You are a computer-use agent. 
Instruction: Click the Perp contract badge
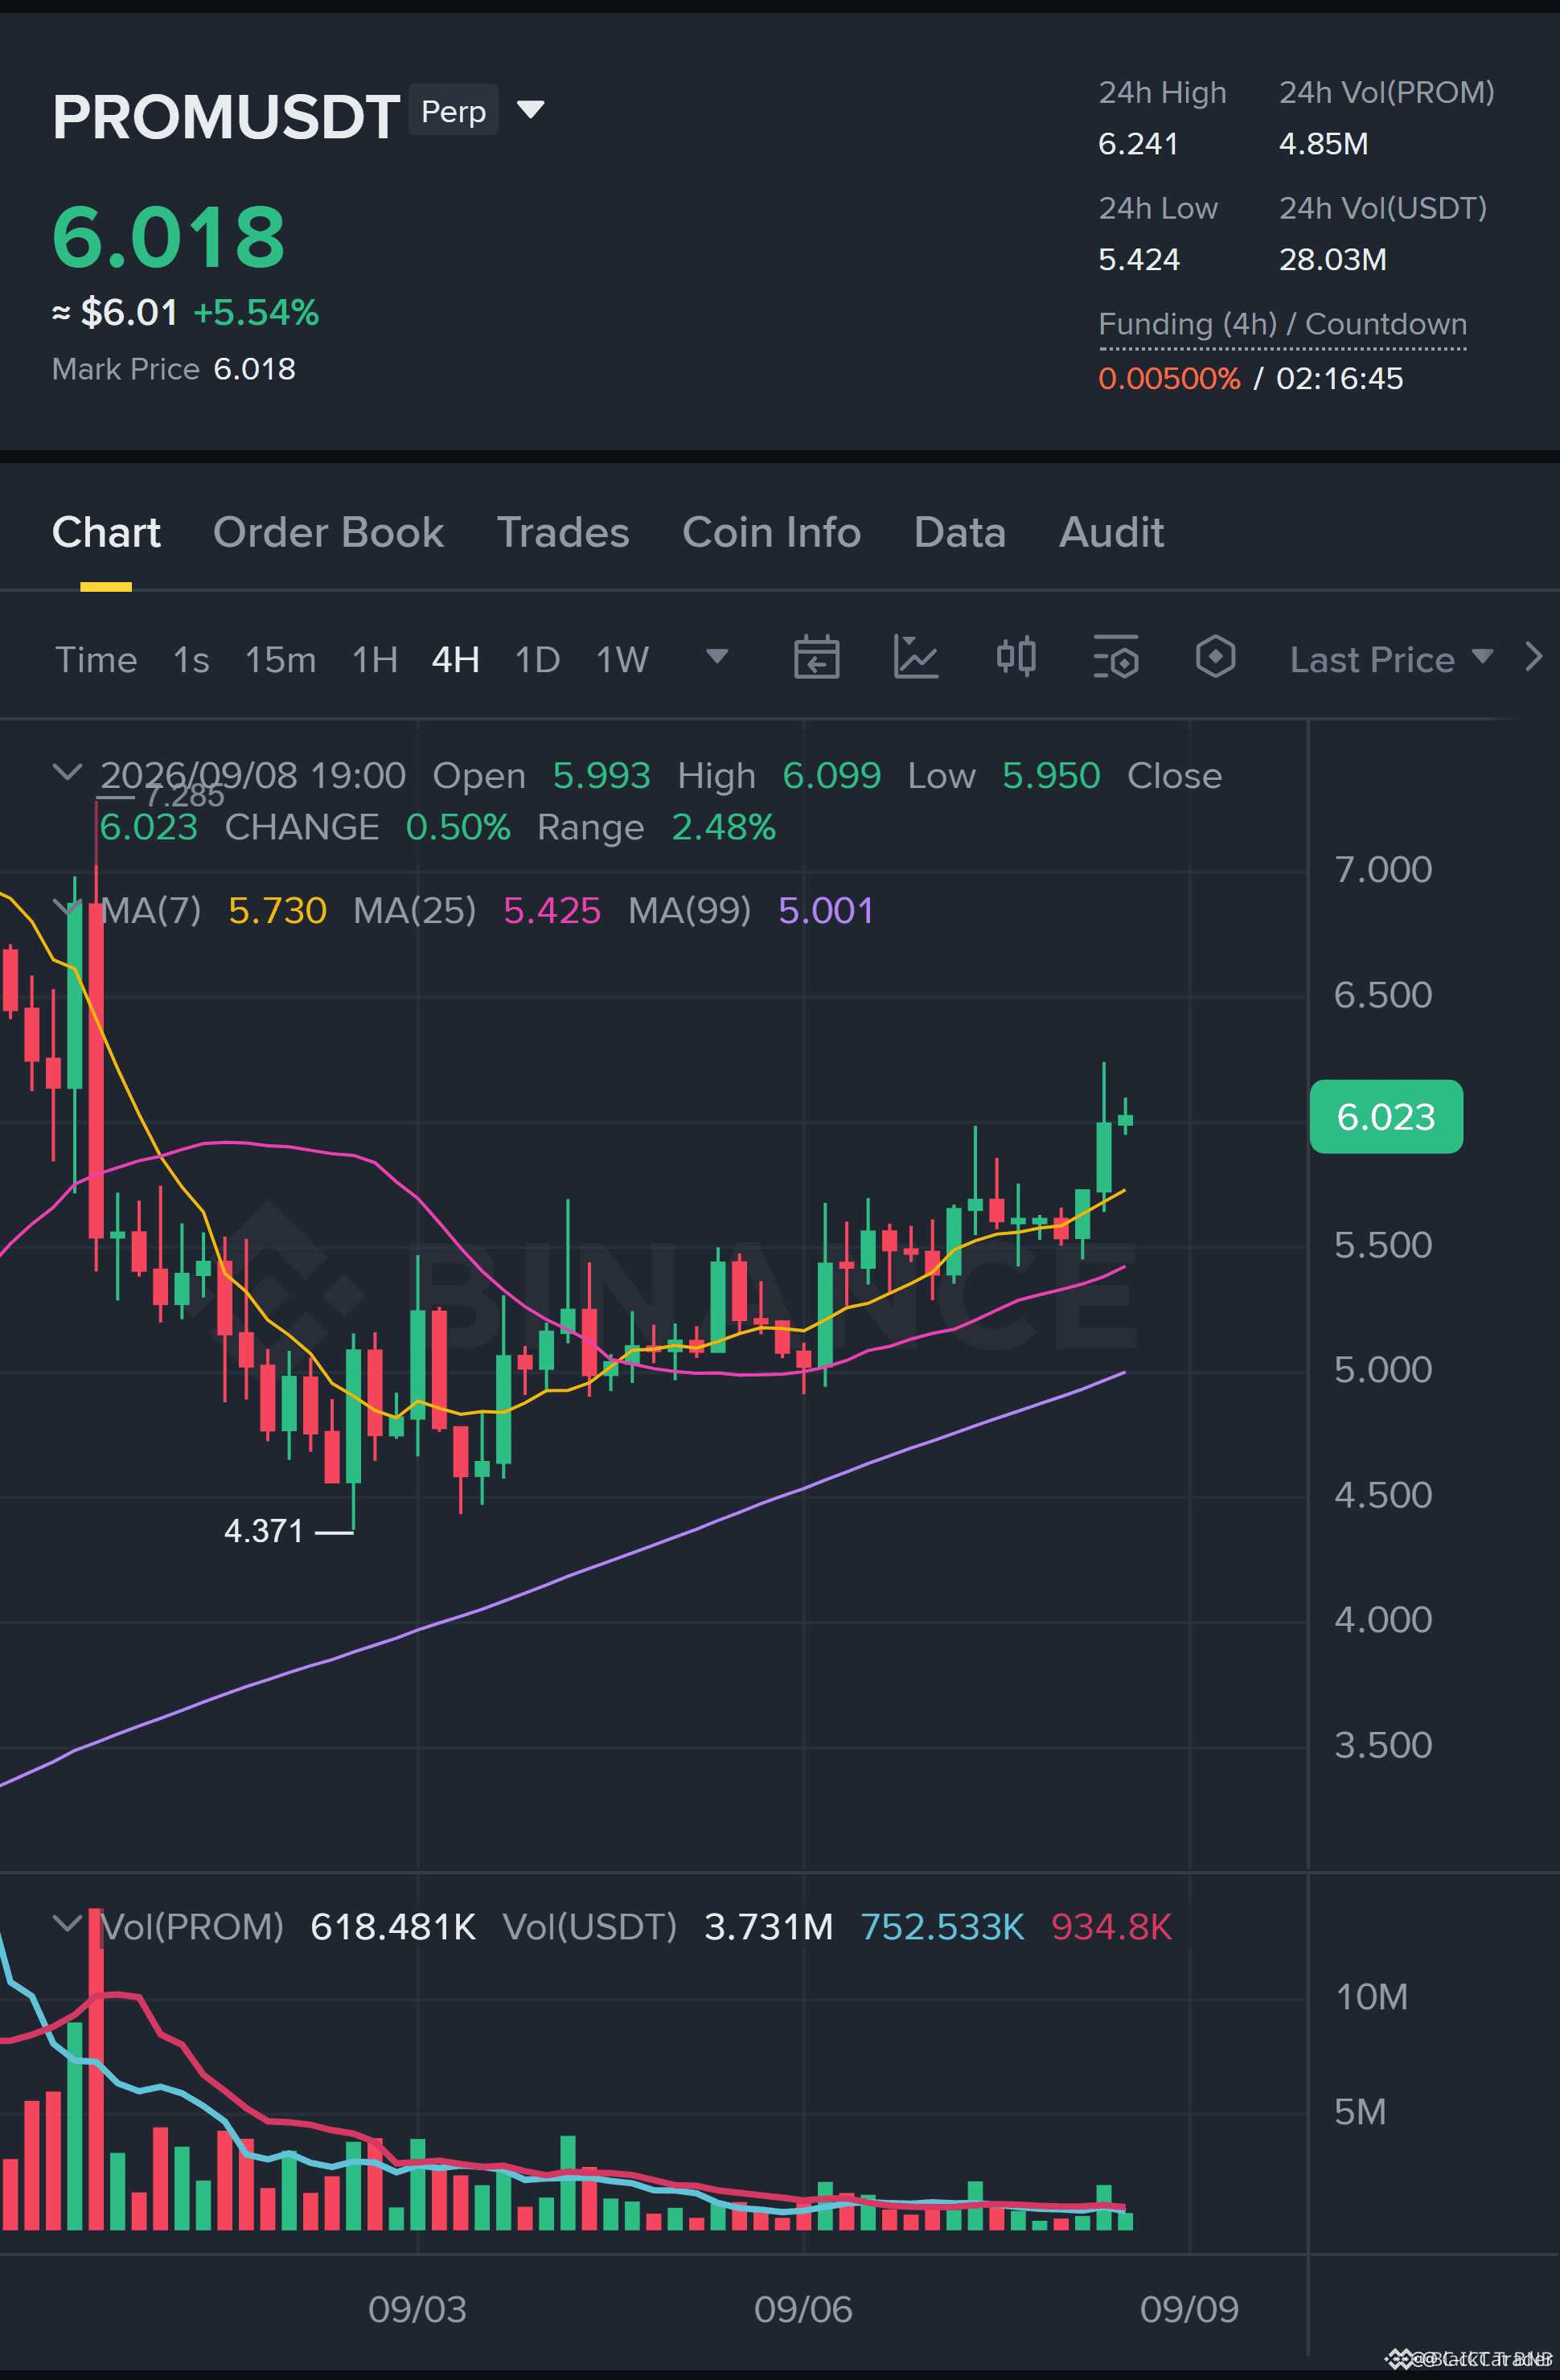[454, 111]
